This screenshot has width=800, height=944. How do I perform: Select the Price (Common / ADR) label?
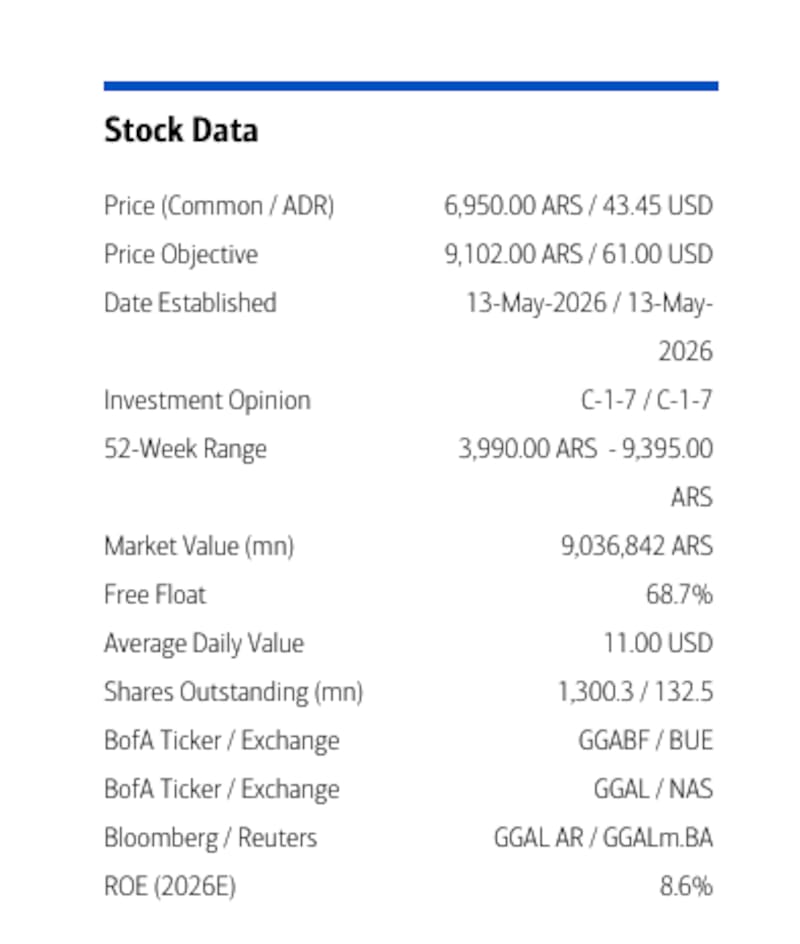point(219,206)
